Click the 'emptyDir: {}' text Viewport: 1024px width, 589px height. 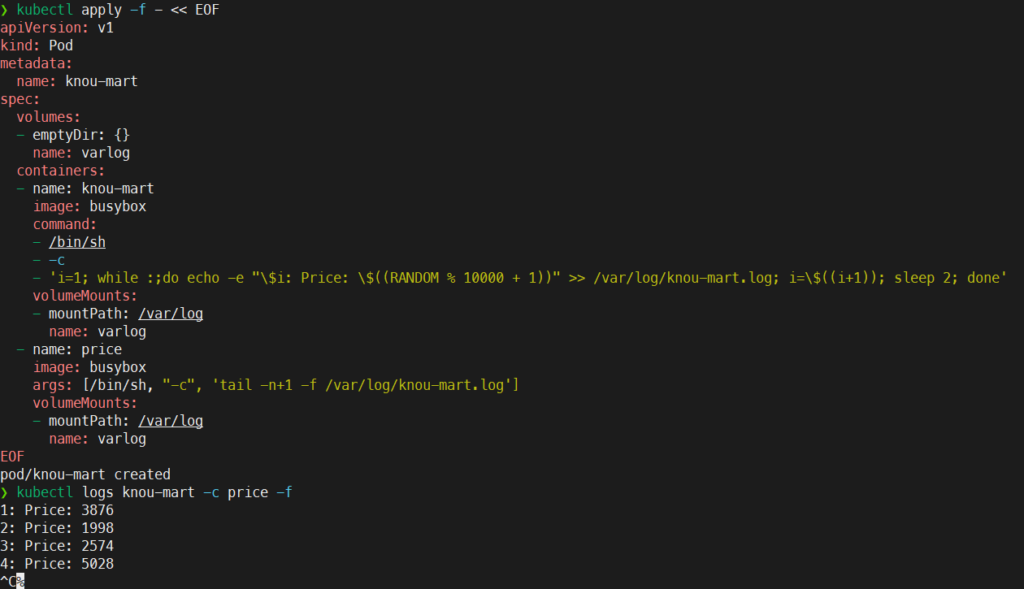point(81,135)
